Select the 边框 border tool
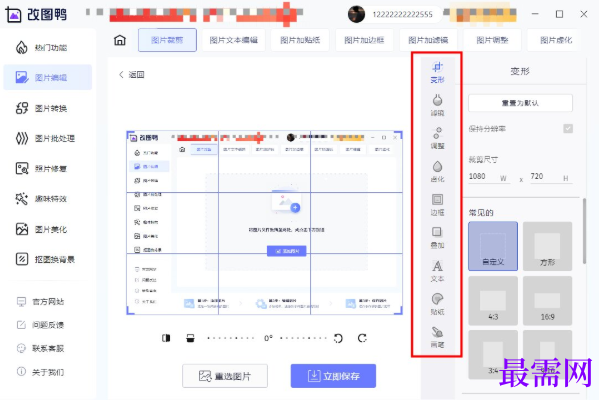 [437, 205]
